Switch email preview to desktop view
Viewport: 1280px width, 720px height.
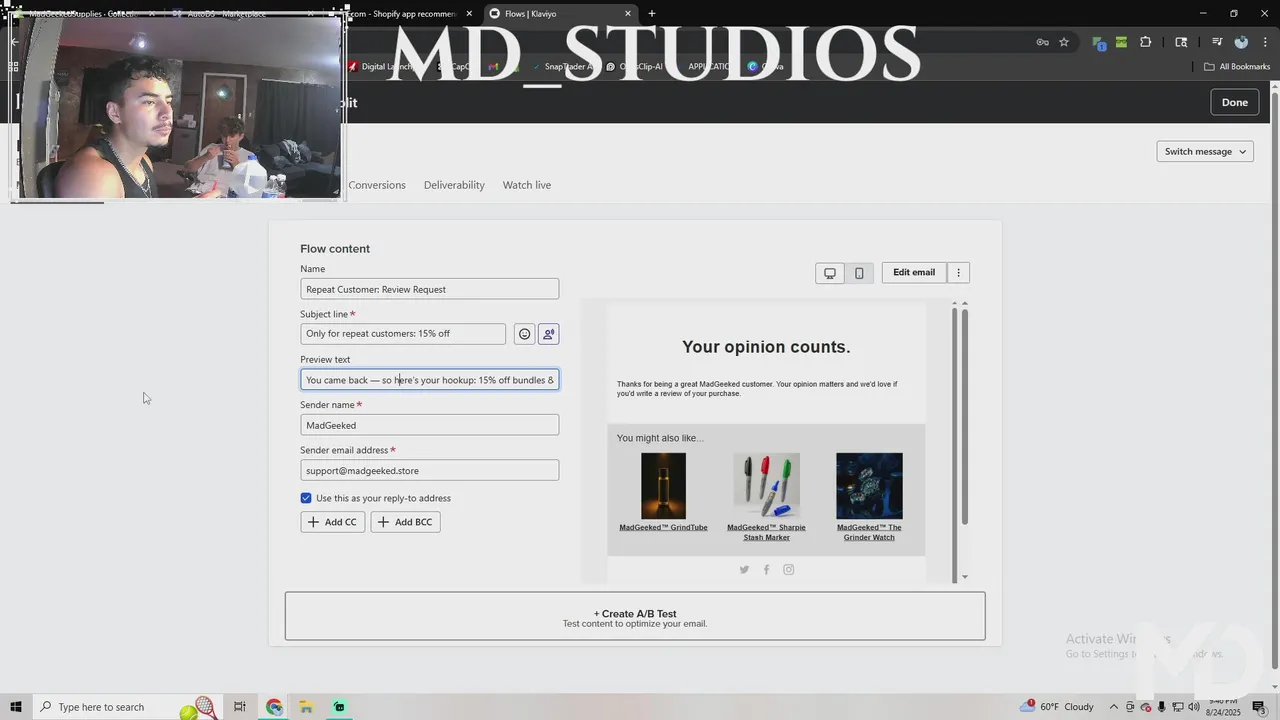(830, 273)
